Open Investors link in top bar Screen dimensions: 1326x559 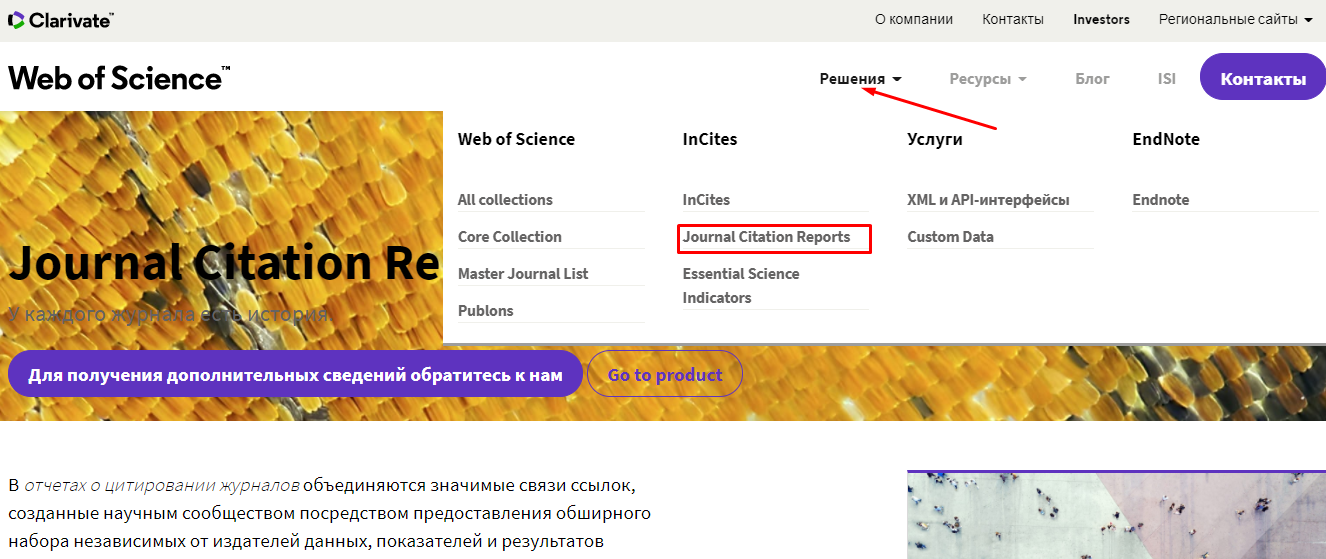(x=1101, y=19)
